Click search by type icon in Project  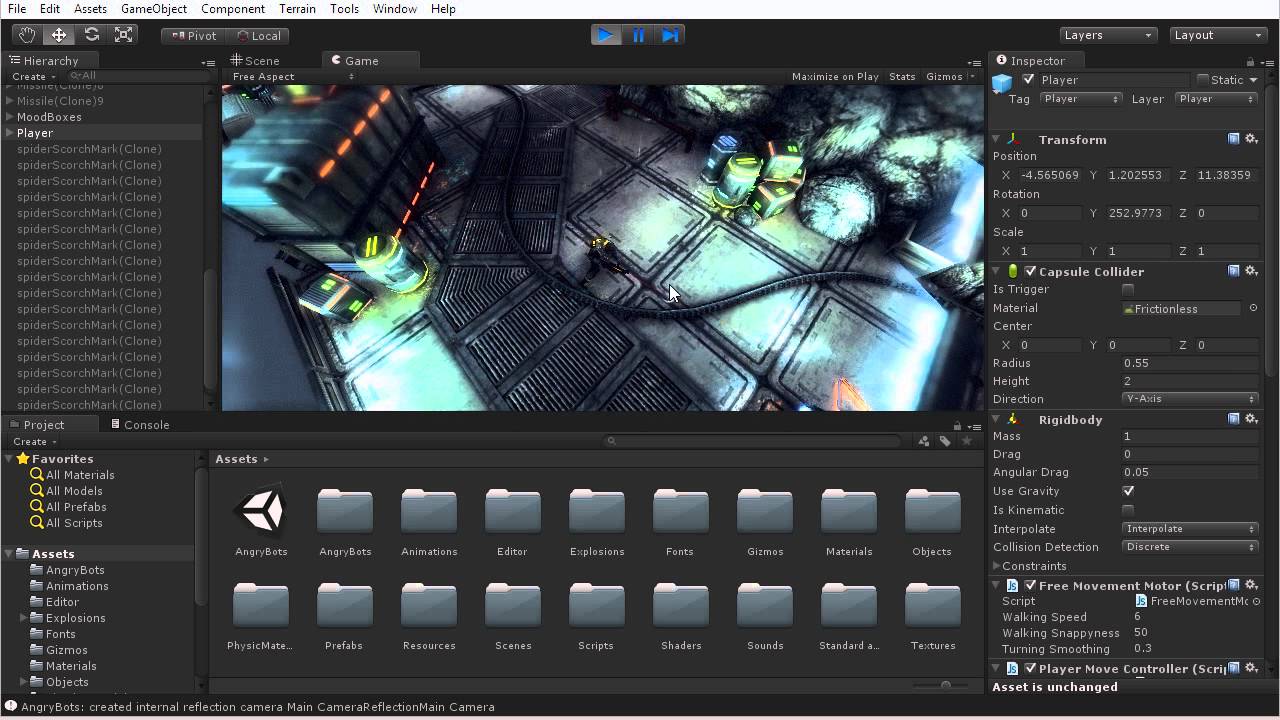point(924,441)
